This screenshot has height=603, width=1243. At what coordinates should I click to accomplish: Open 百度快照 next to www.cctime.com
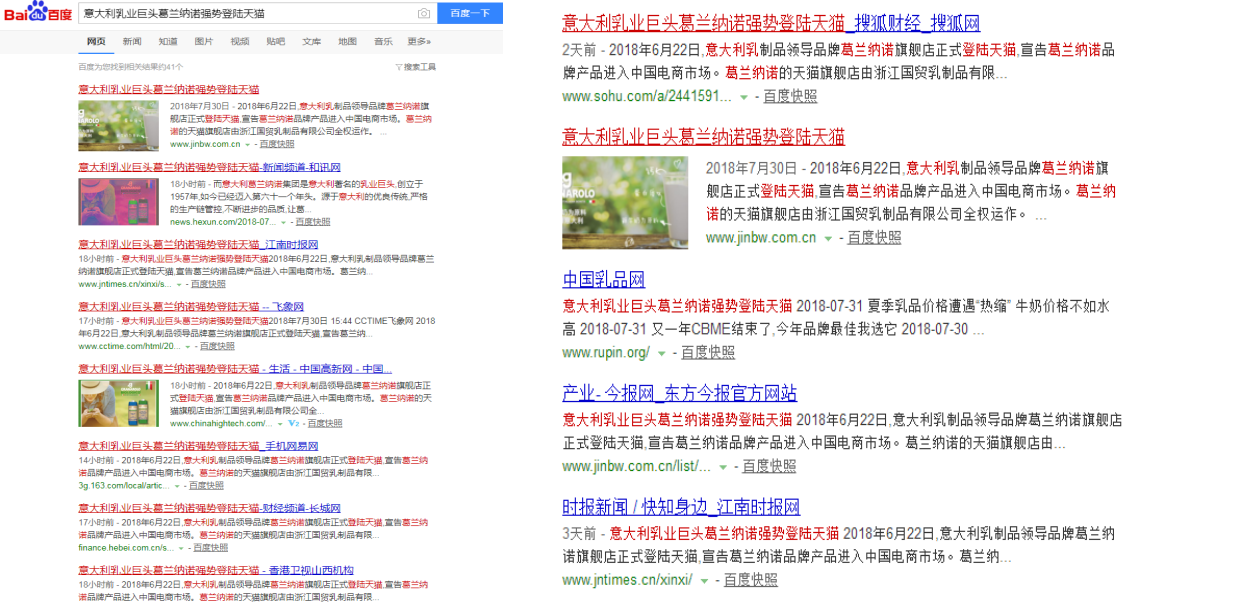tap(217, 347)
